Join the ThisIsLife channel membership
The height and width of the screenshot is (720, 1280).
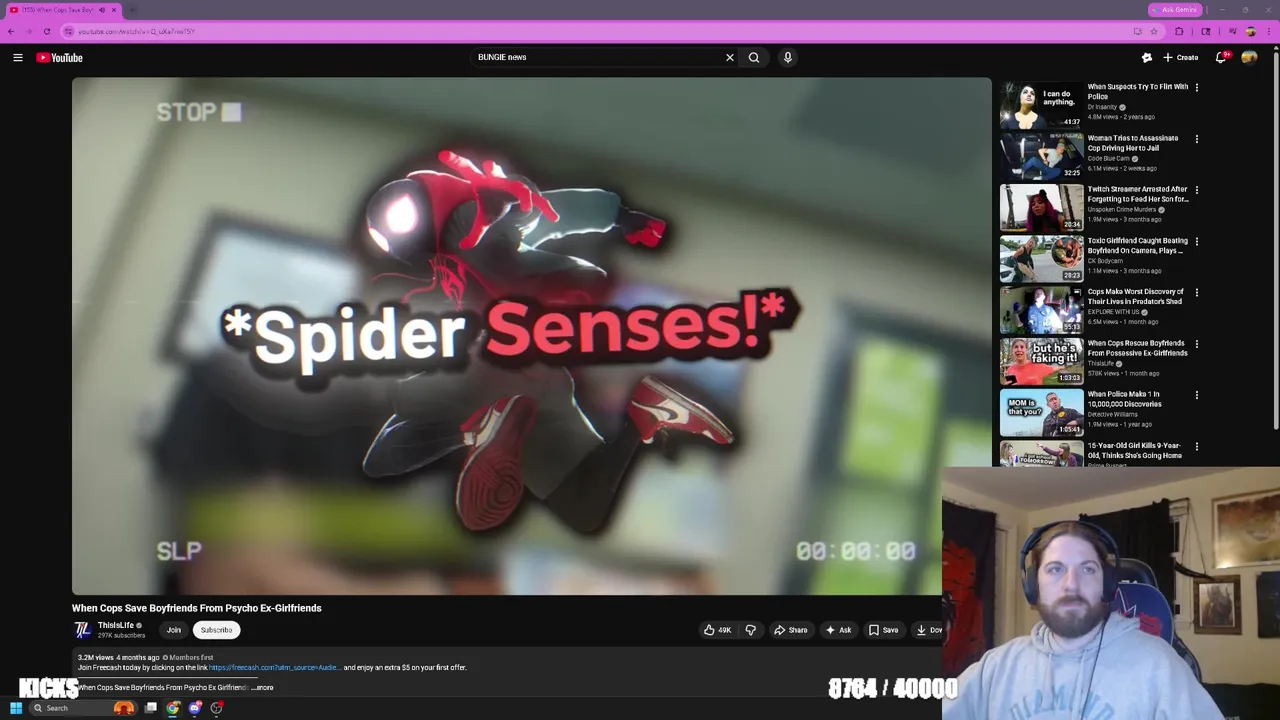point(174,630)
